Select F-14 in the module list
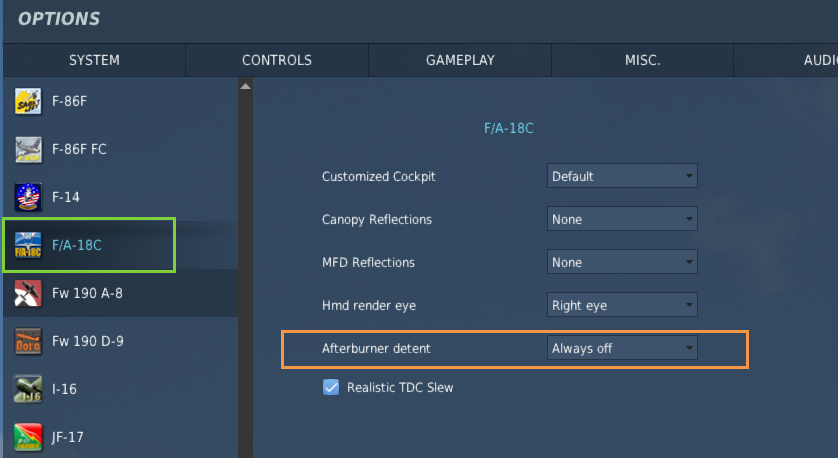 120,197
